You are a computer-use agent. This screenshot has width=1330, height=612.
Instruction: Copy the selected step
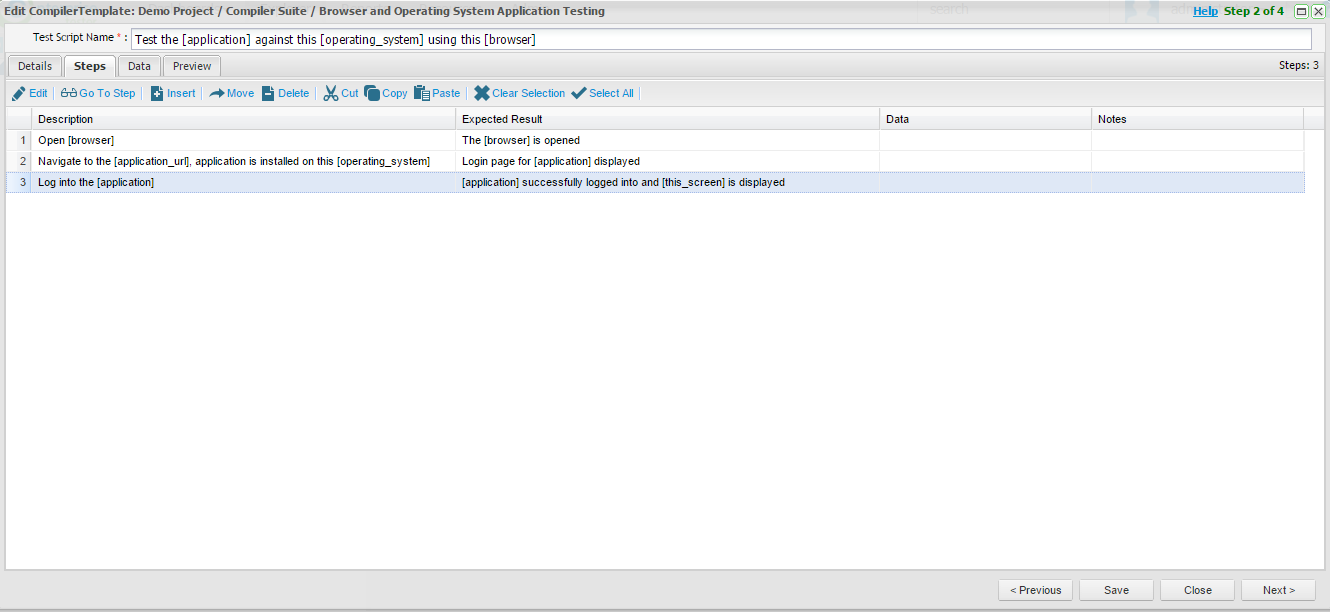point(372,93)
